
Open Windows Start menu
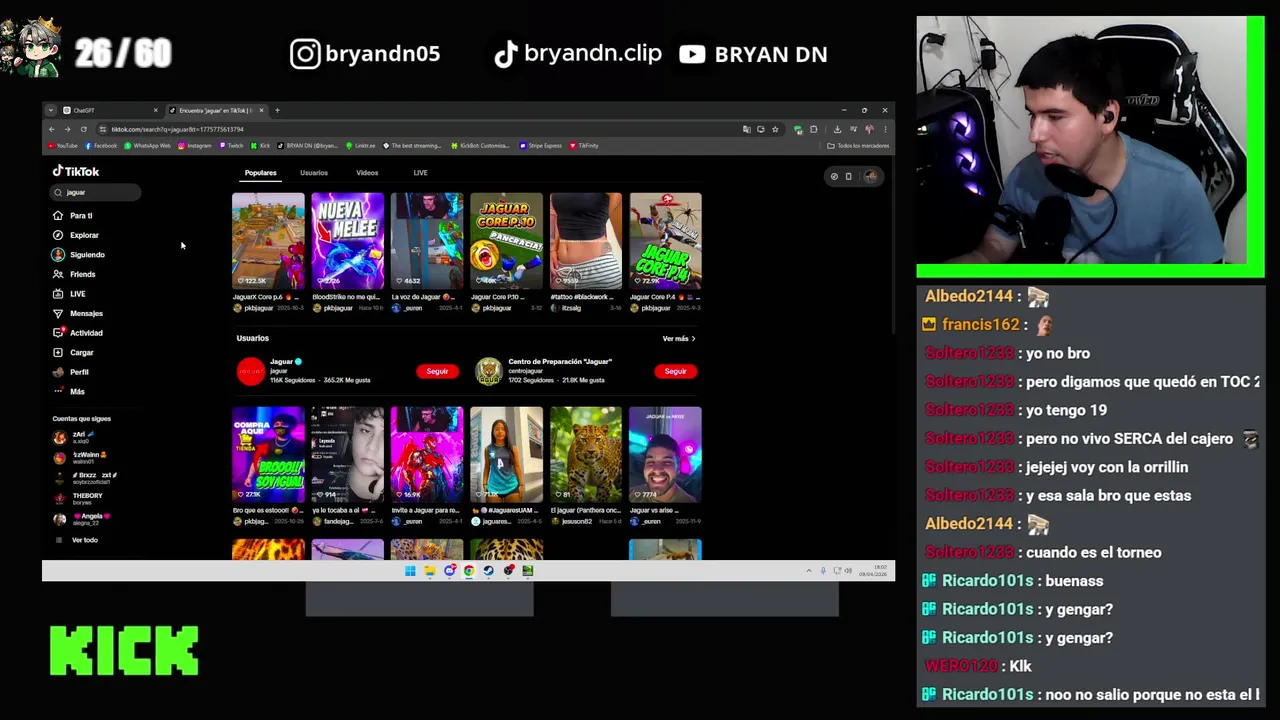[x=410, y=571]
